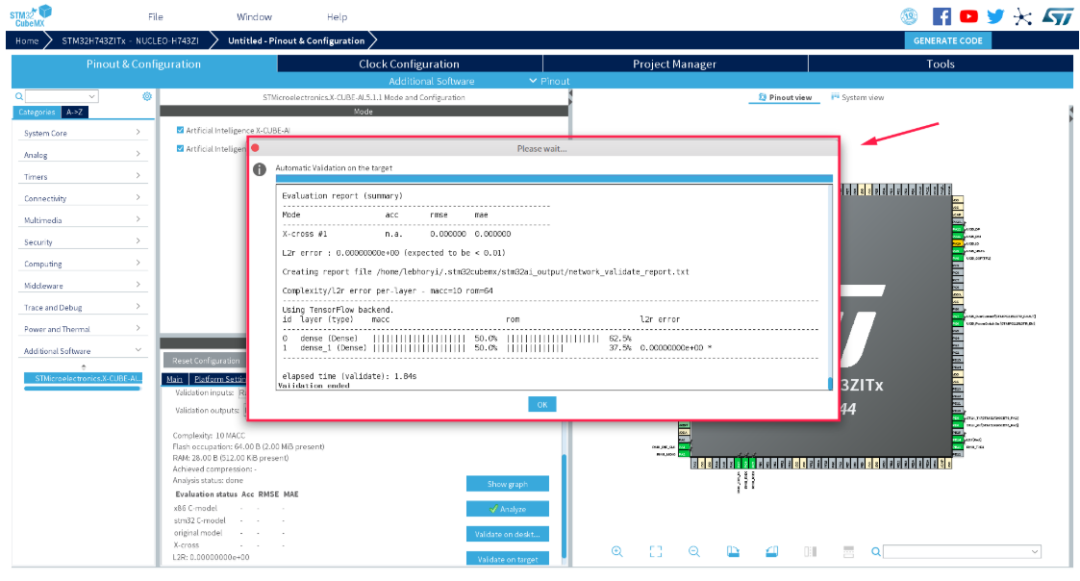This screenshot has width=1080, height=581.
Task: Click the validation progress bar
Action: point(554,178)
